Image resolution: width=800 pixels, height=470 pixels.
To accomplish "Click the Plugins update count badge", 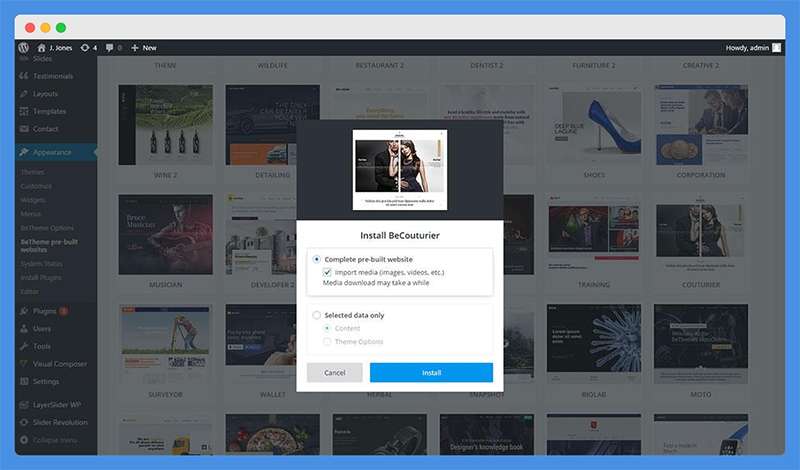I will point(64,311).
